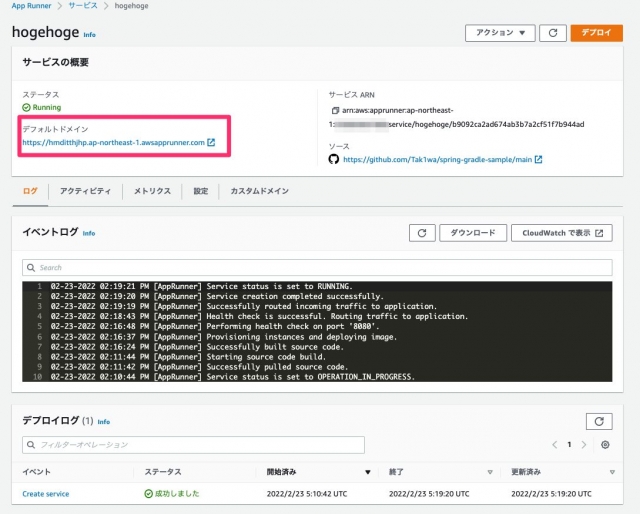Image resolution: width=640 pixels, height=514 pixels.
Task: Switch to the メトリクス tab
Action: coord(152,191)
